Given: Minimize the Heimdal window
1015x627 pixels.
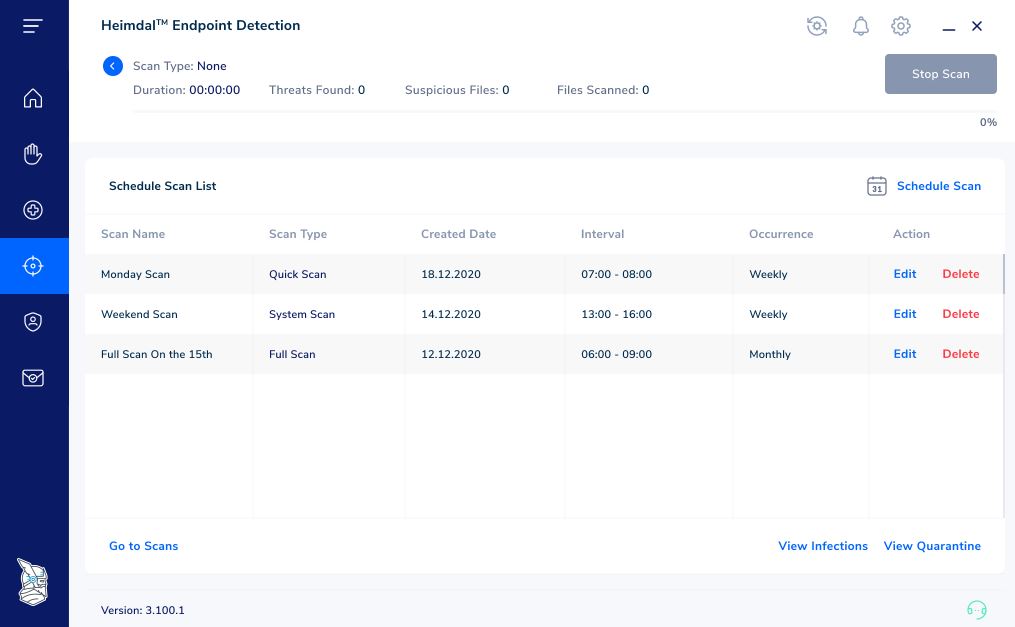Looking at the screenshot, I should [x=949, y=30].
